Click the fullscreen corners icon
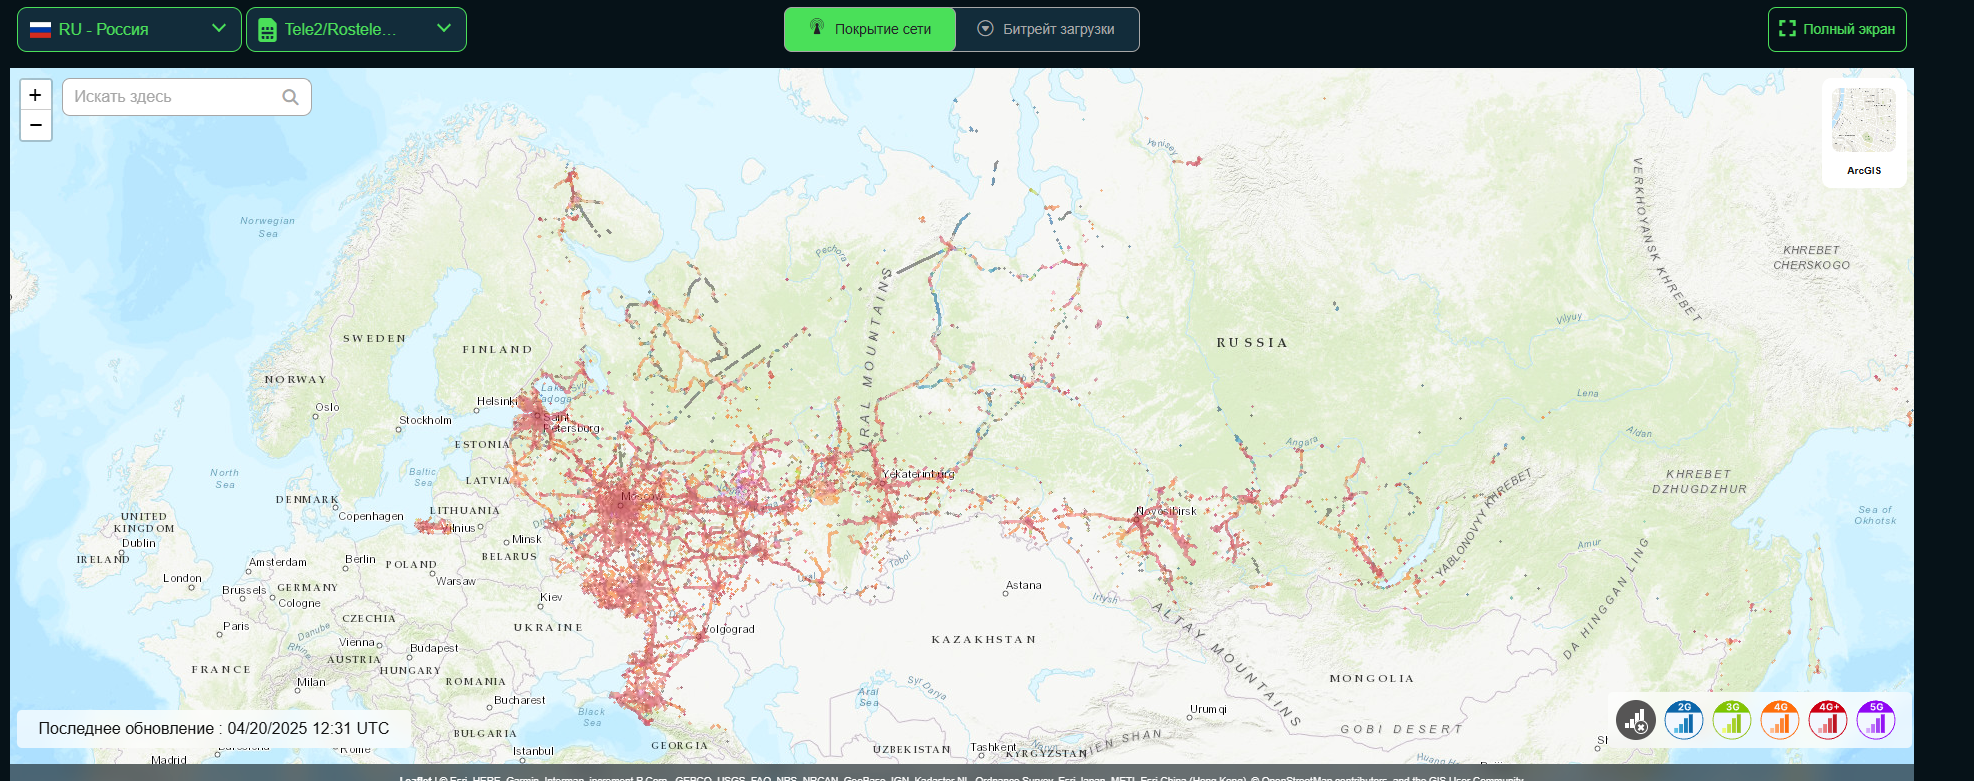1974x781 pixels. click(1788, 29)
